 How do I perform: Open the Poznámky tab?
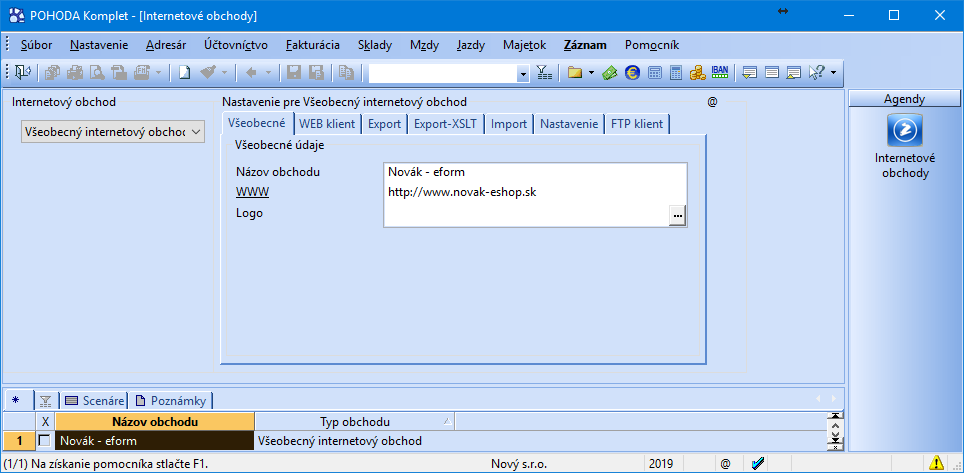click(171, 400)
